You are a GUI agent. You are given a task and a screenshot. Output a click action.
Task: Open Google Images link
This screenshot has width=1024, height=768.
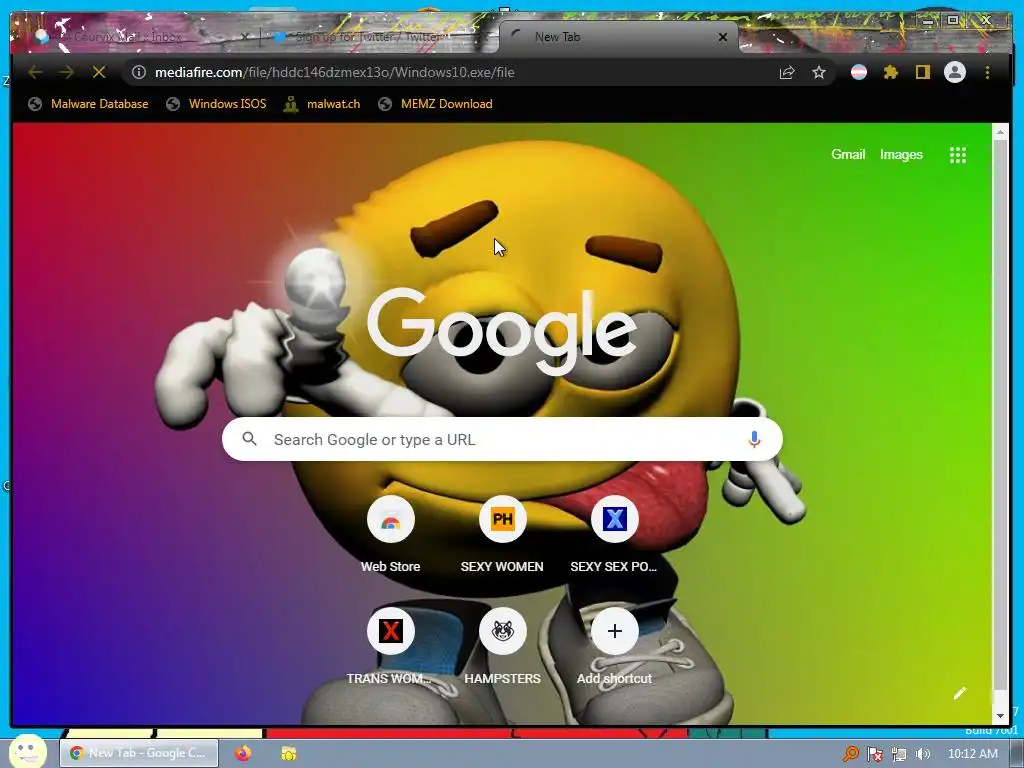click(x=901, y=155)
